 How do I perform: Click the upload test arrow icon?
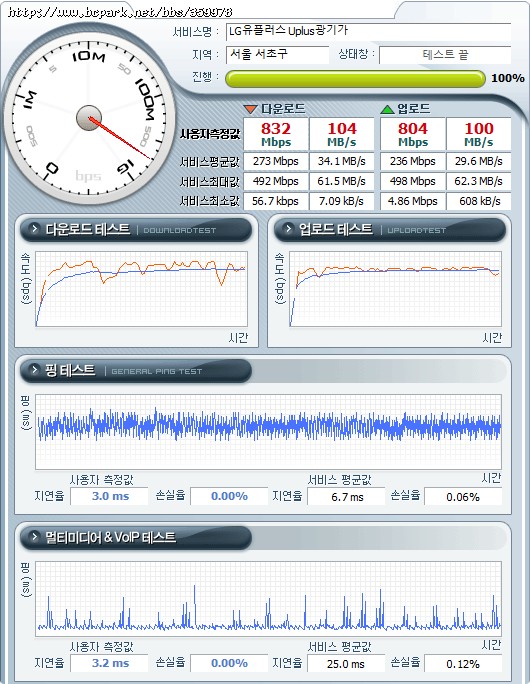pyautogui.click(x=288, y=229)
